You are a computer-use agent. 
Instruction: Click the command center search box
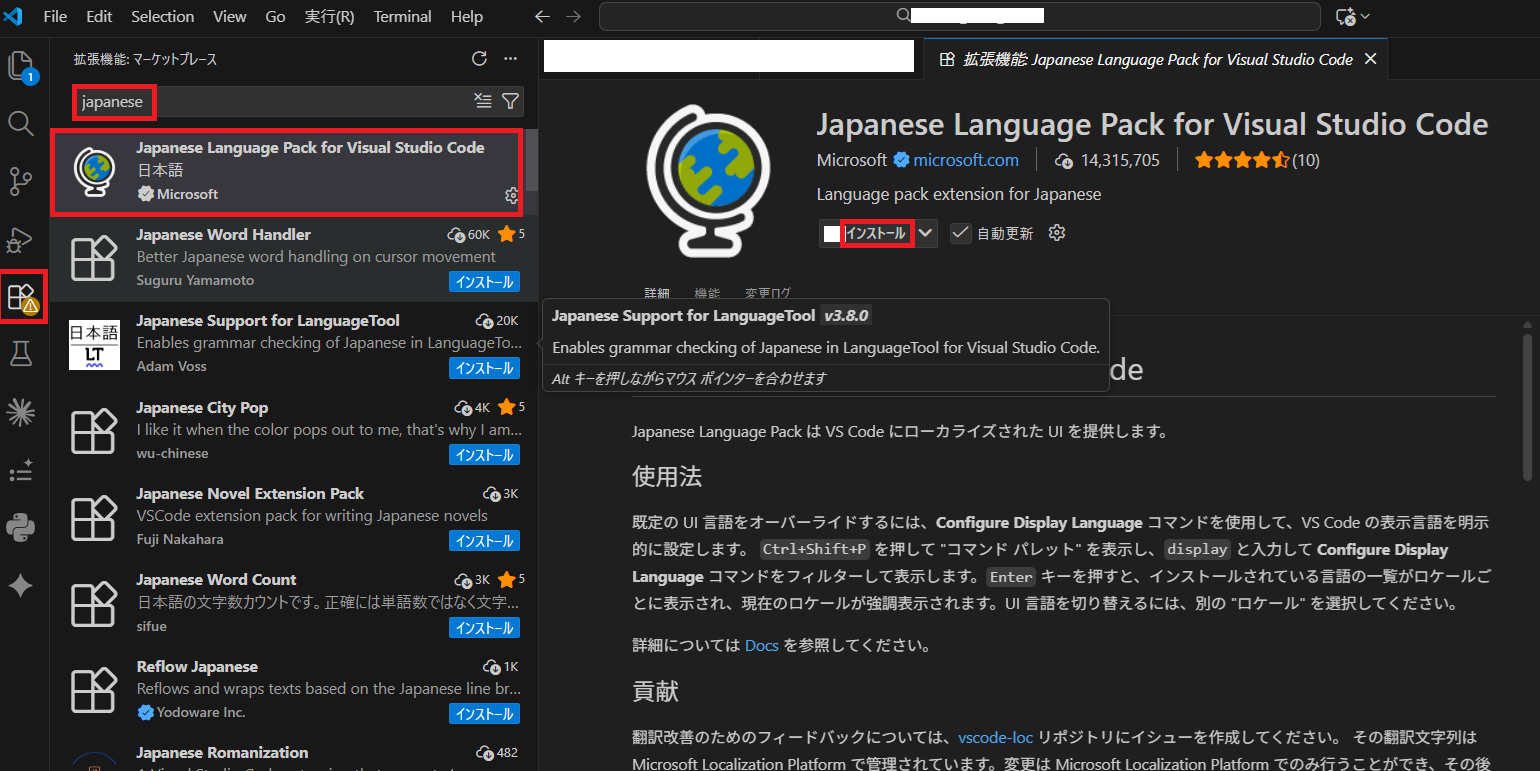pyautogui.click(x=960, y=16)
